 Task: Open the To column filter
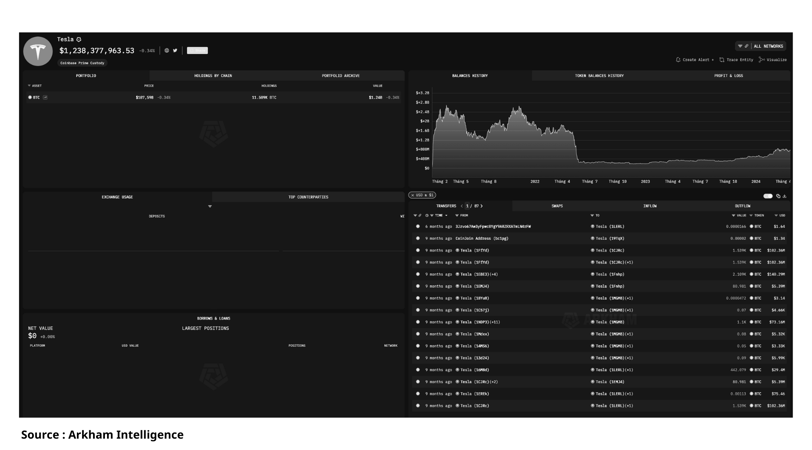[x=594, y=215]
